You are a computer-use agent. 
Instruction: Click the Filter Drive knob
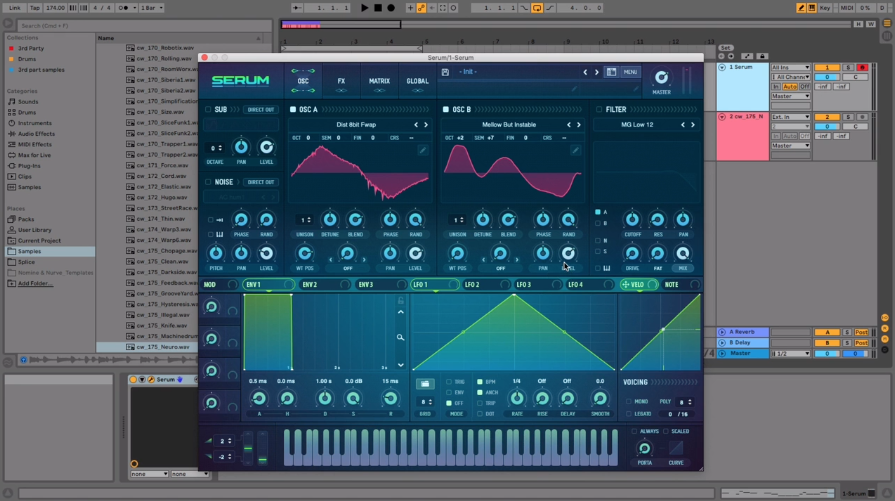[632, 253]
